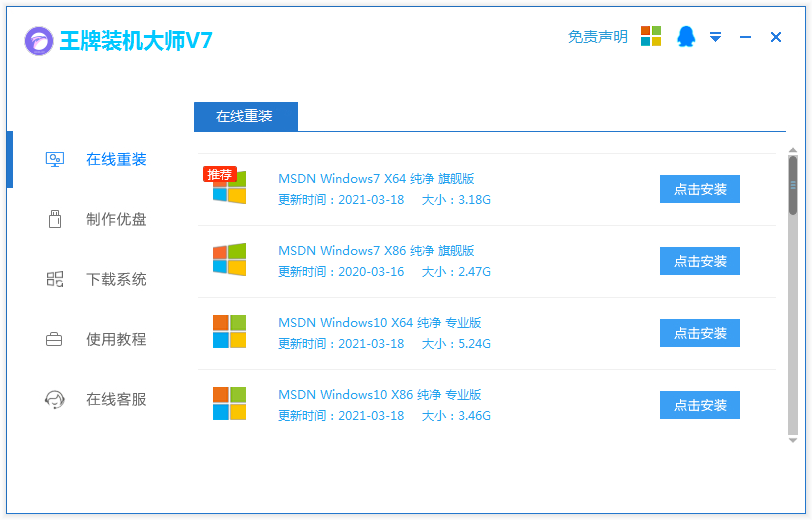Click the Windows10 X86 system logo

click(x=229, y=403)
